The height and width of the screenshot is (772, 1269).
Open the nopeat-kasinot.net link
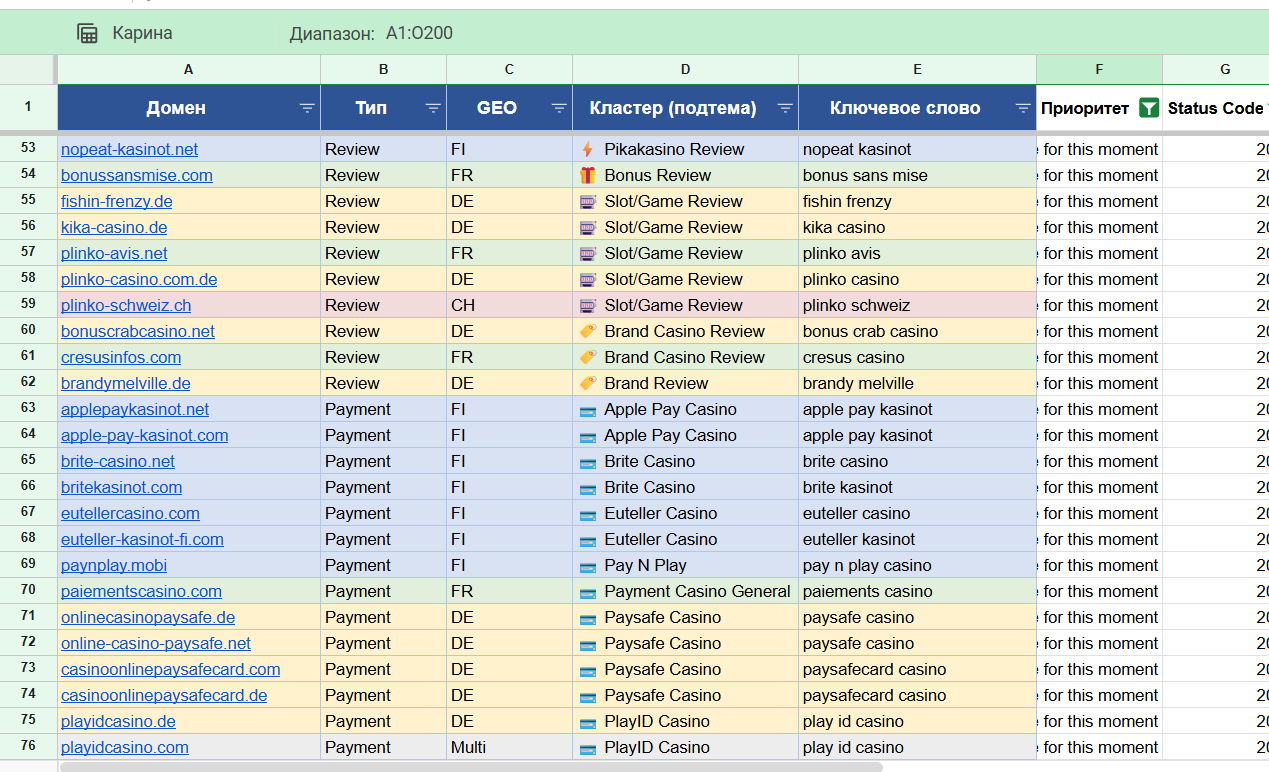point(129,149)
